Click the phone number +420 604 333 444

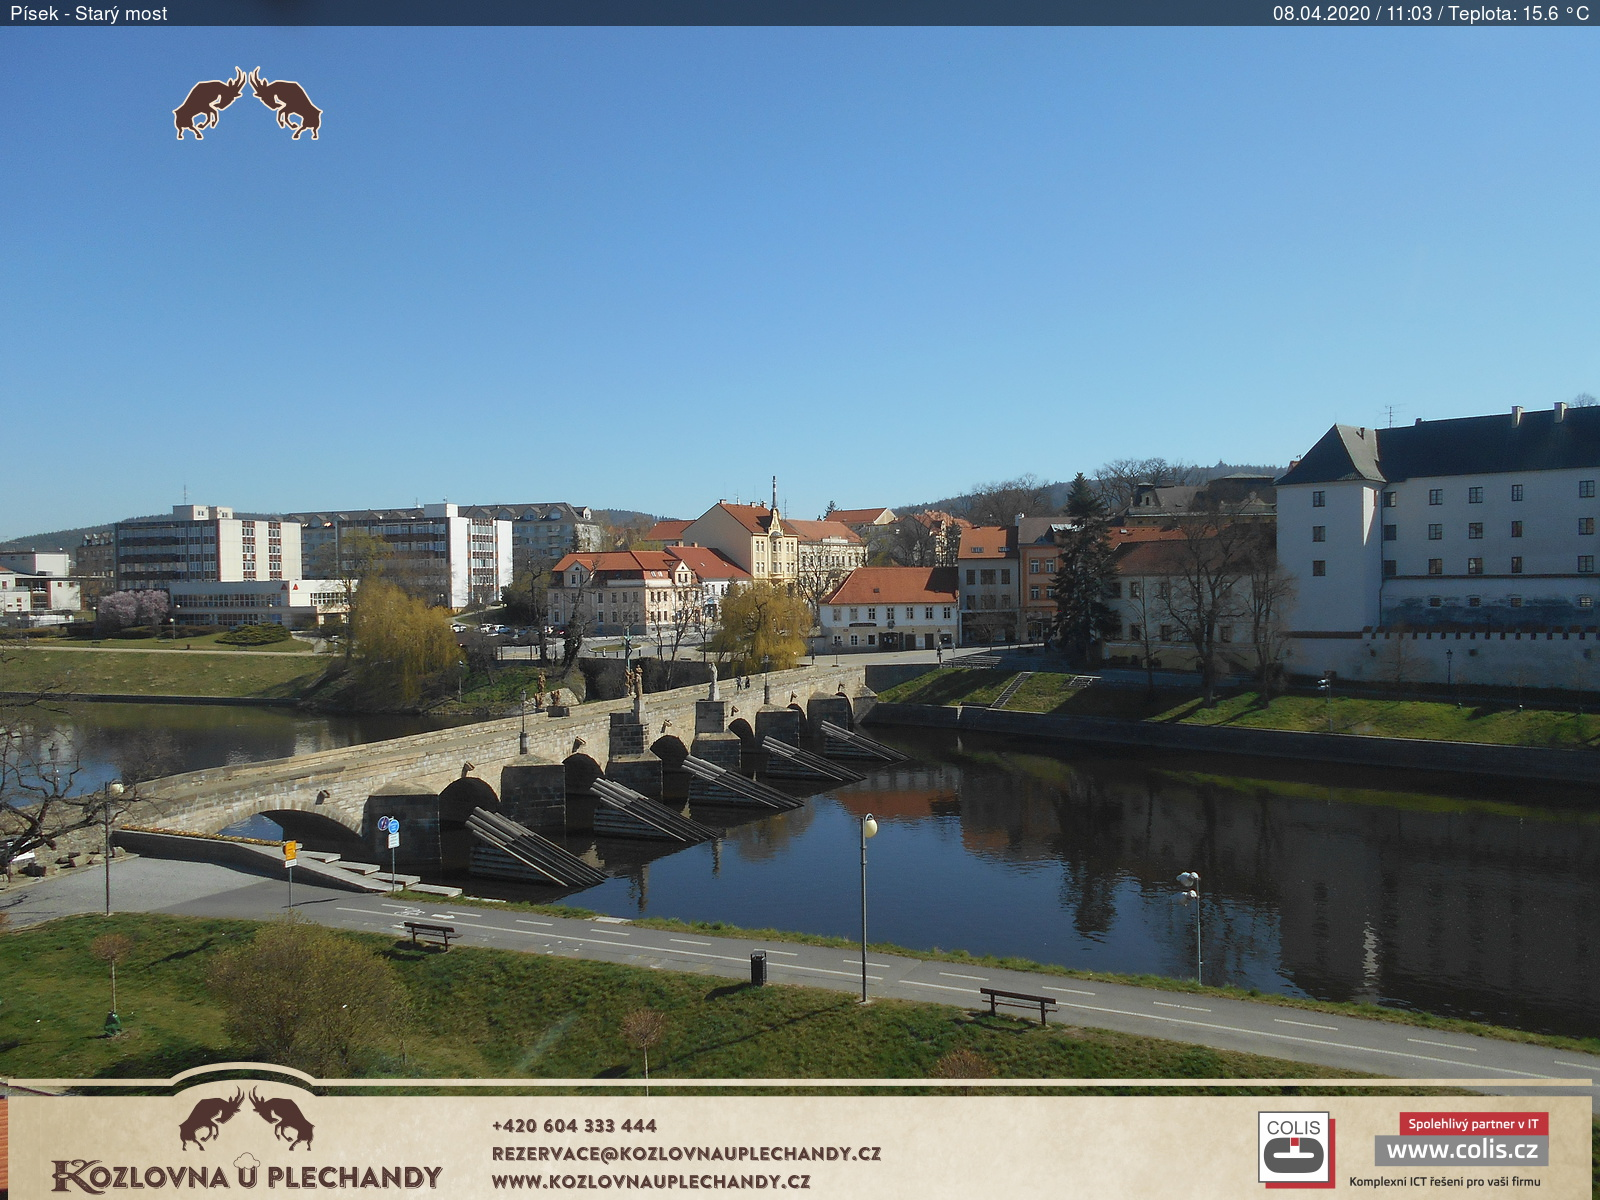coord(574,1125)
